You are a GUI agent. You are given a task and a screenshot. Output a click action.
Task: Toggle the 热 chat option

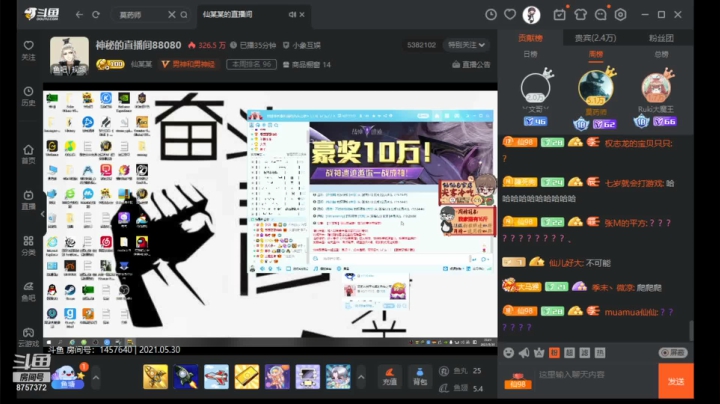click(x=600, y=353)
